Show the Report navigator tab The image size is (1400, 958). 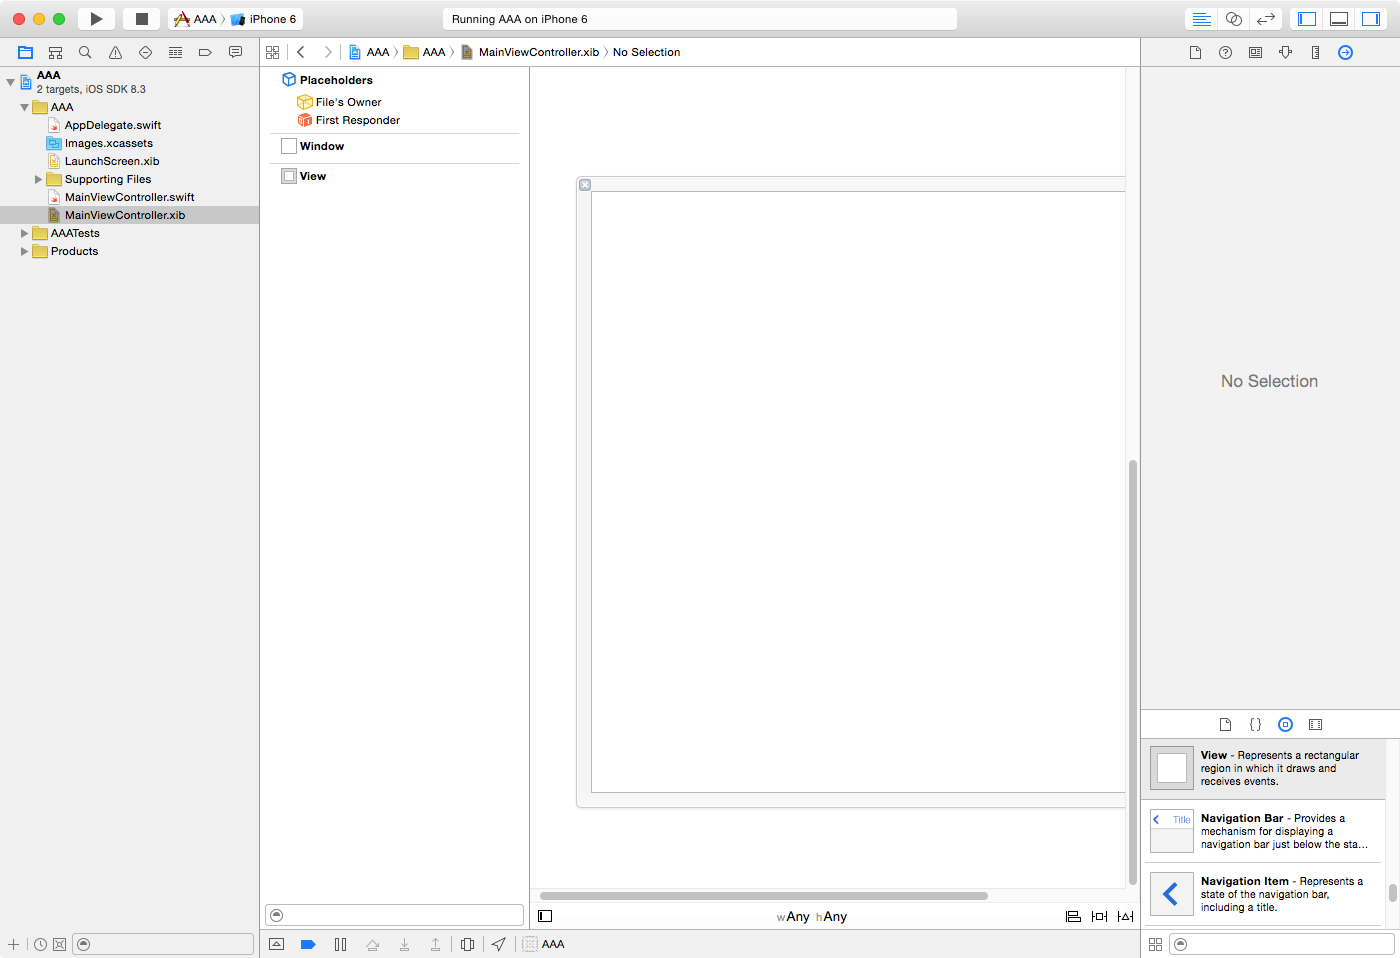pos(235,52)
